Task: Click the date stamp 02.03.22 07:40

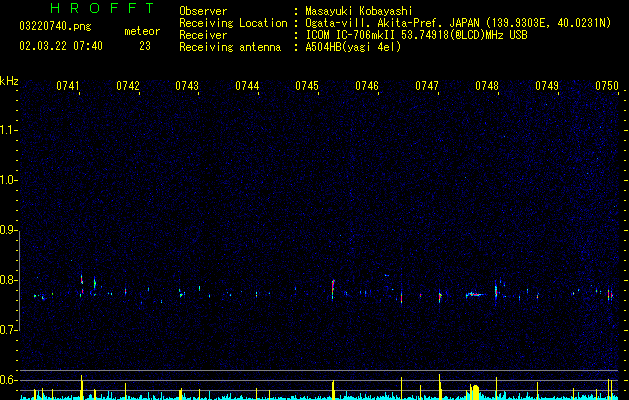Action: [61, 46]
